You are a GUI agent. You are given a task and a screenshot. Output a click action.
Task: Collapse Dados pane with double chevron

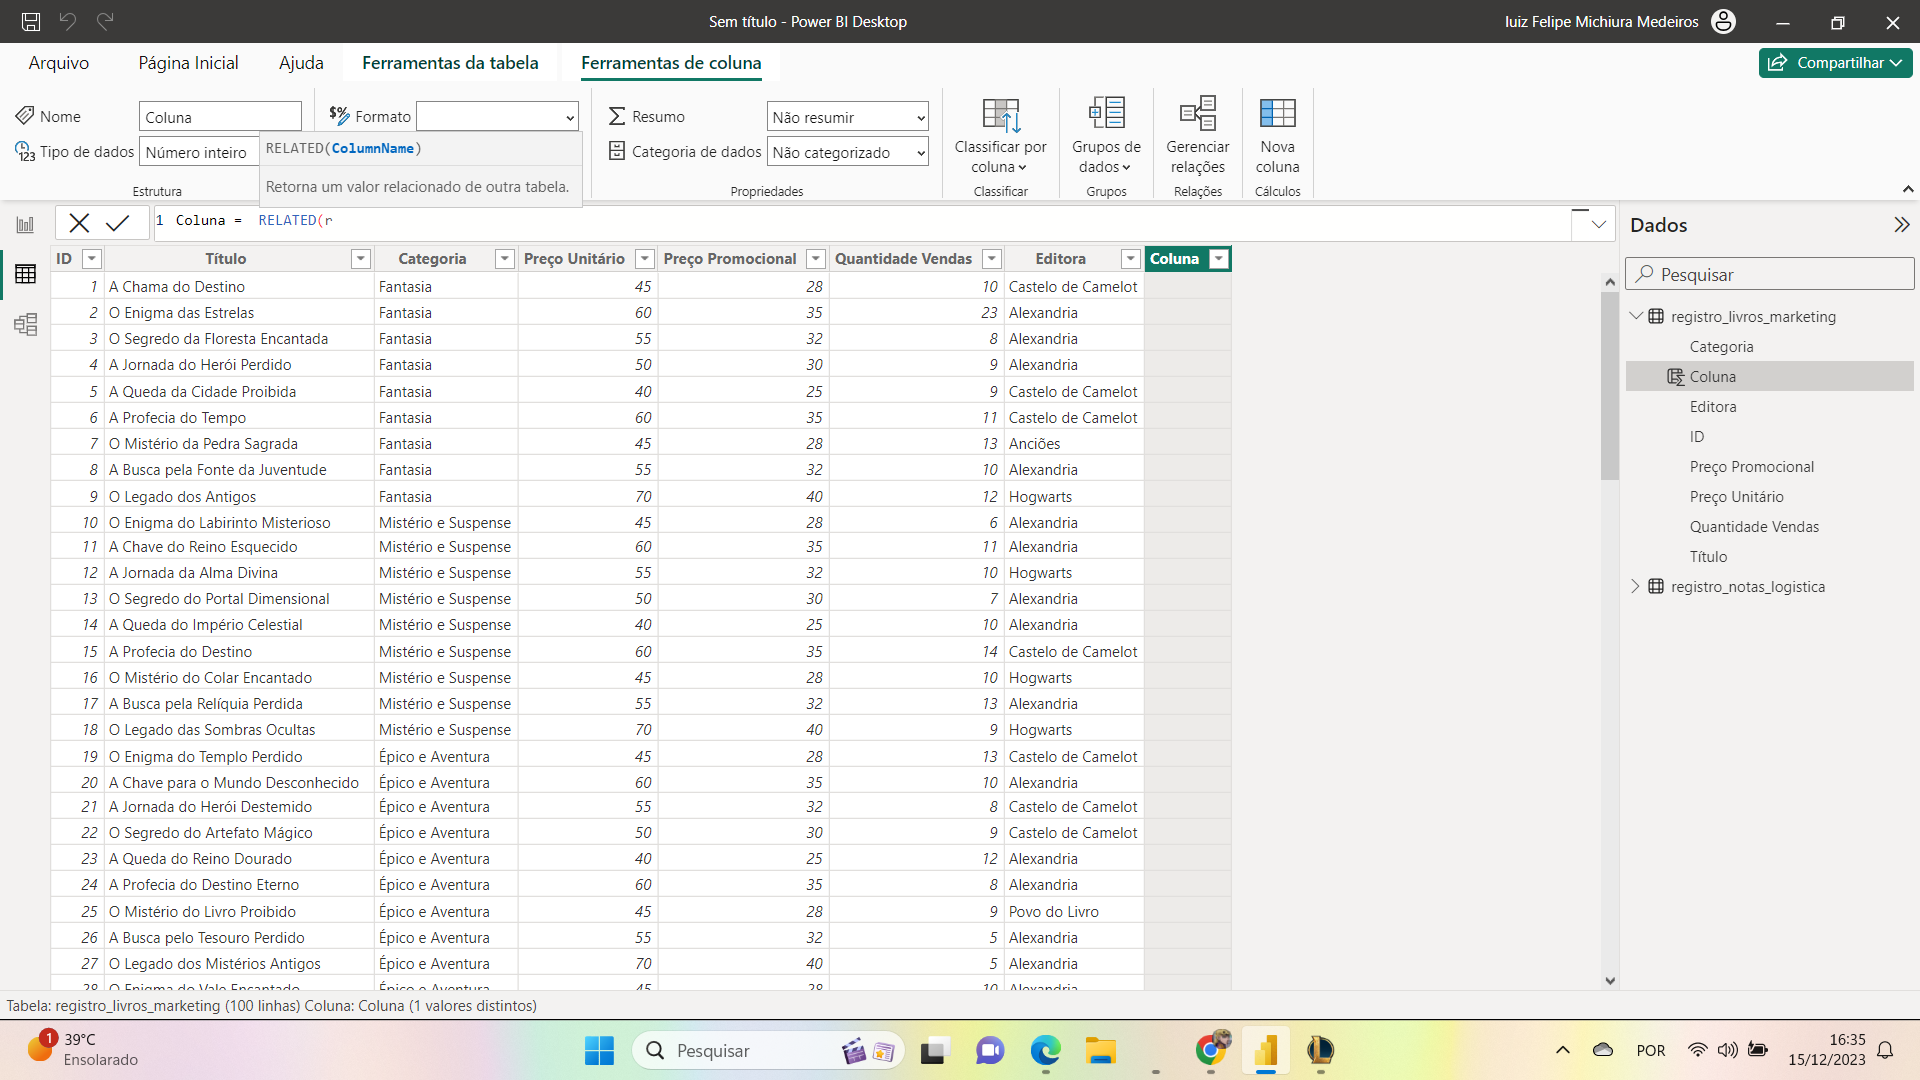click(x=1901, y=224)
